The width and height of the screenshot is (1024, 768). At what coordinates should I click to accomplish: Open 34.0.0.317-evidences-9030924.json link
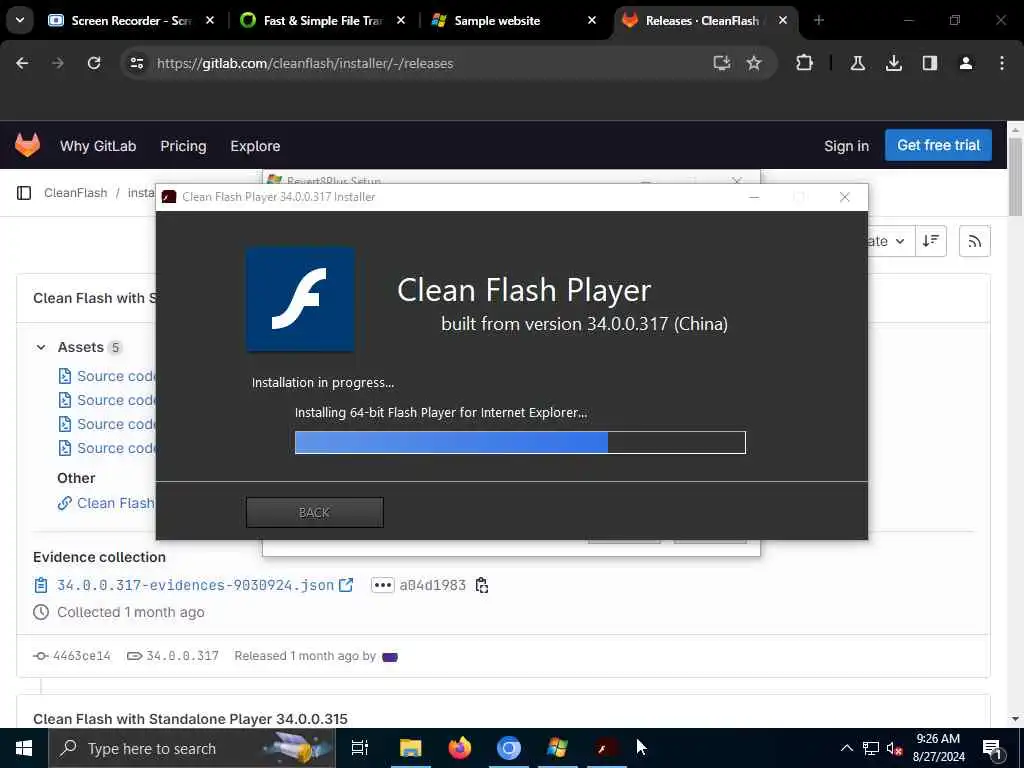(195, 585)
